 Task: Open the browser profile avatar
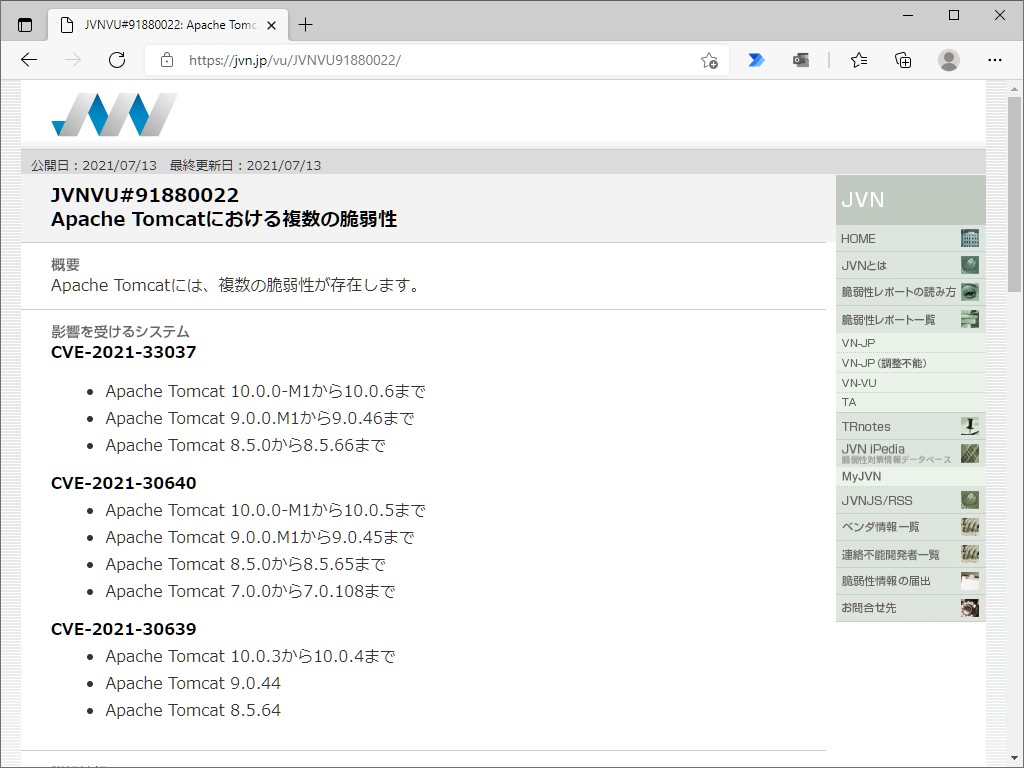click(x=948, y=60)
